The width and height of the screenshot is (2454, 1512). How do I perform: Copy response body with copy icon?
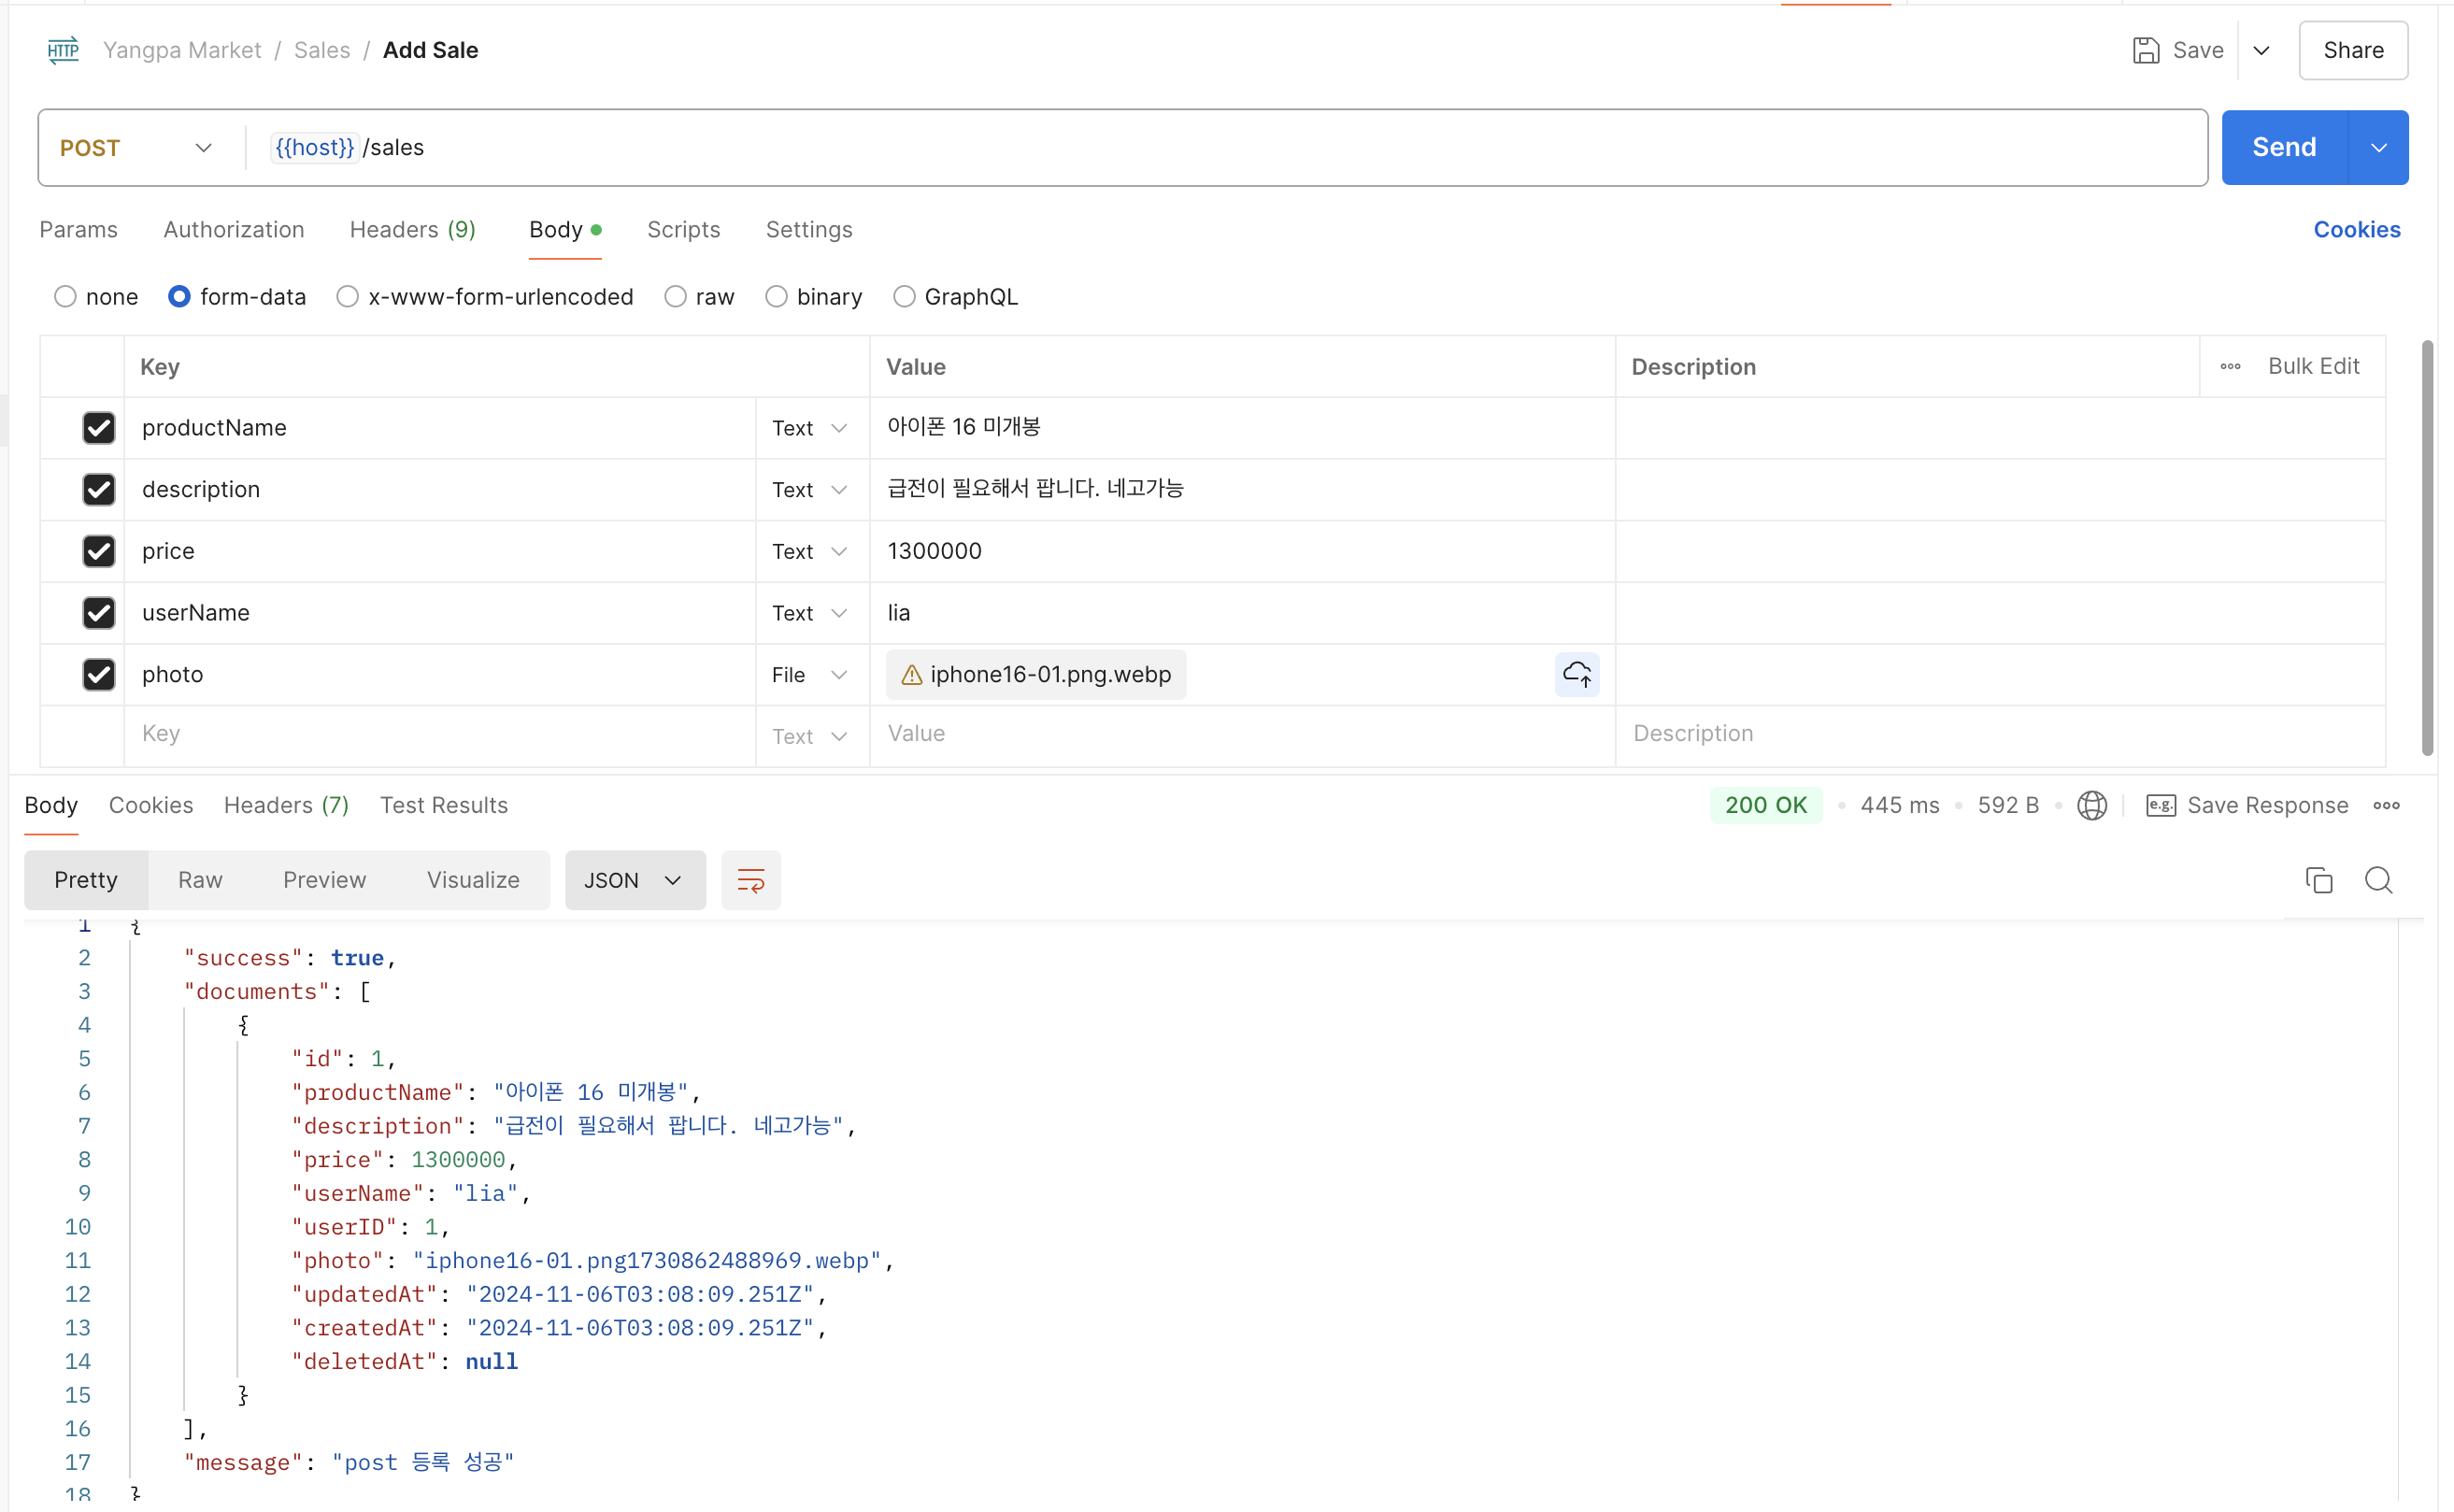tap(2318, 880)
